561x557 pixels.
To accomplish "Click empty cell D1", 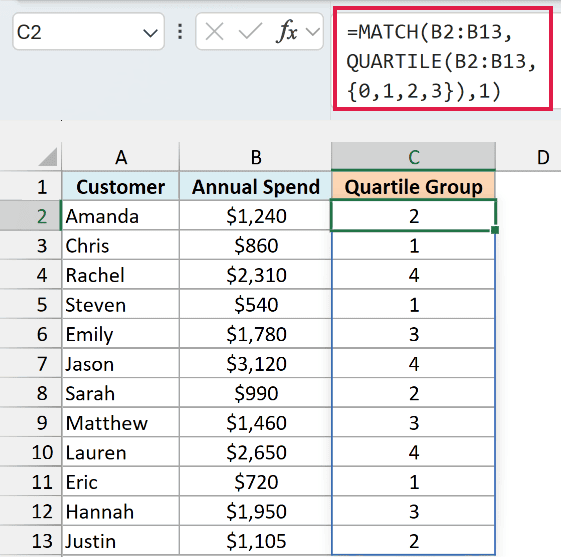I will 528,186.
